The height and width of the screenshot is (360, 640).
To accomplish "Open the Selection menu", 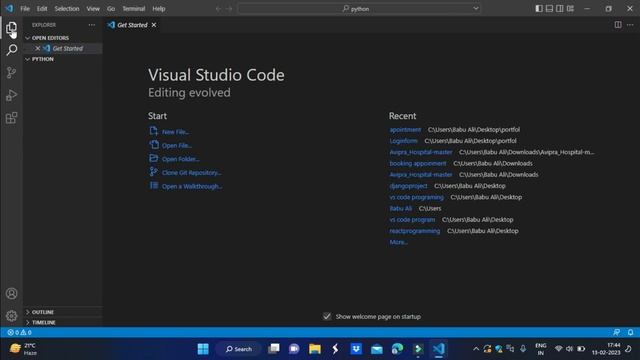I will (67, 9).
